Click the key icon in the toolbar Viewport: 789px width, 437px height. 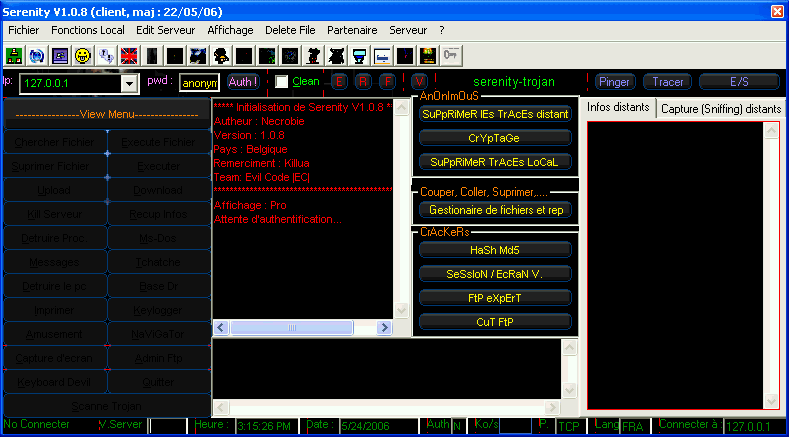click(x=450, y=54)
